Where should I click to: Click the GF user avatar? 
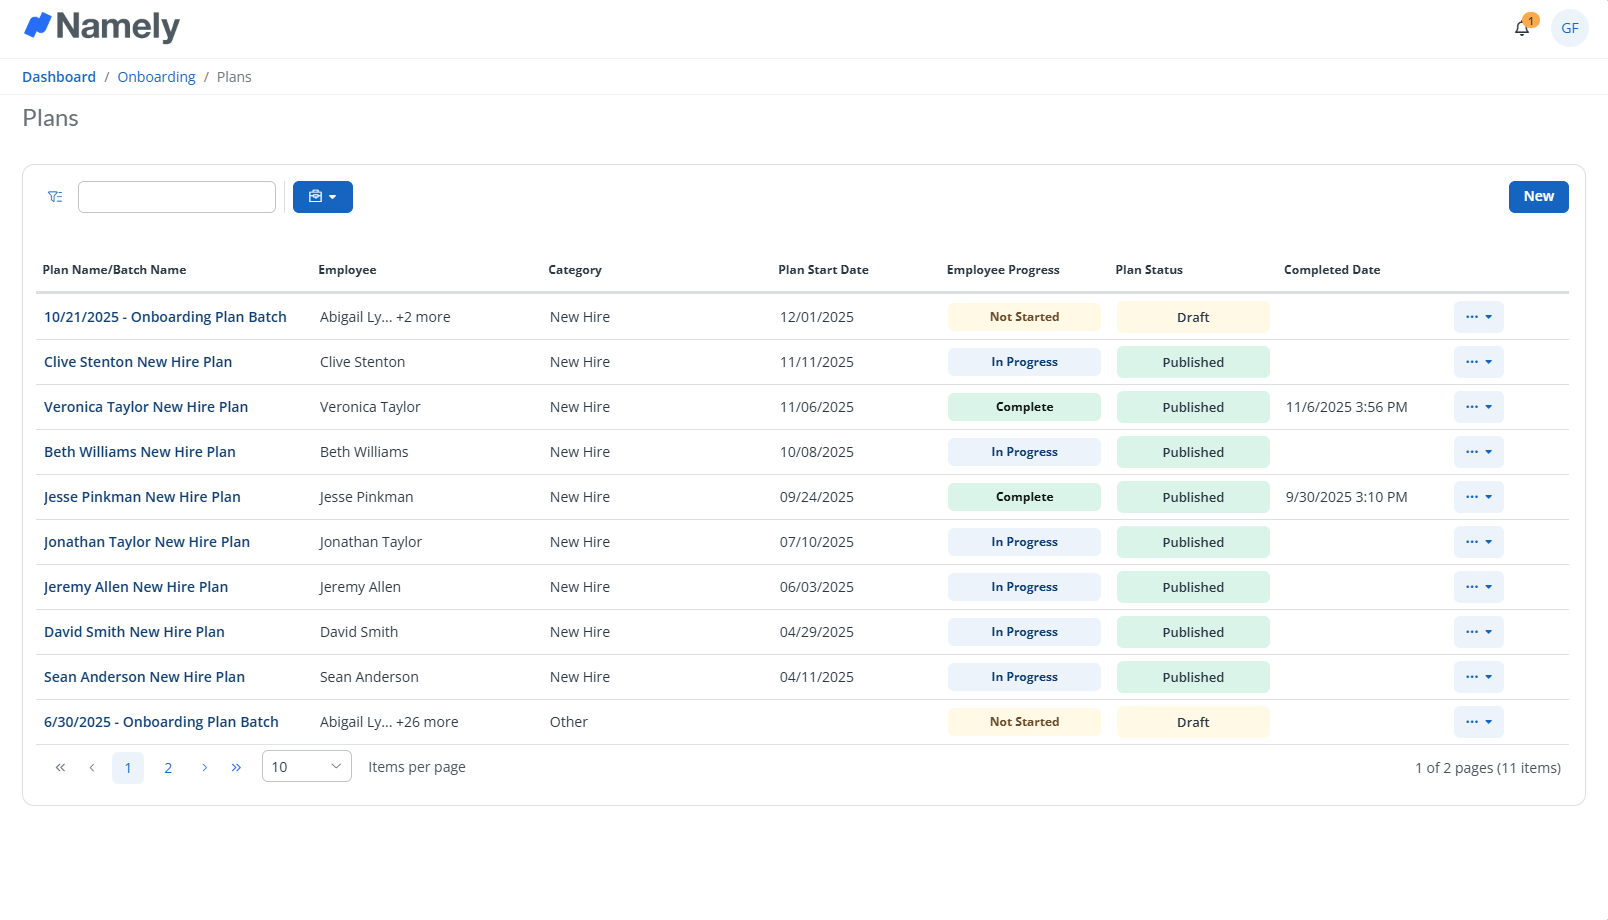1569,28
